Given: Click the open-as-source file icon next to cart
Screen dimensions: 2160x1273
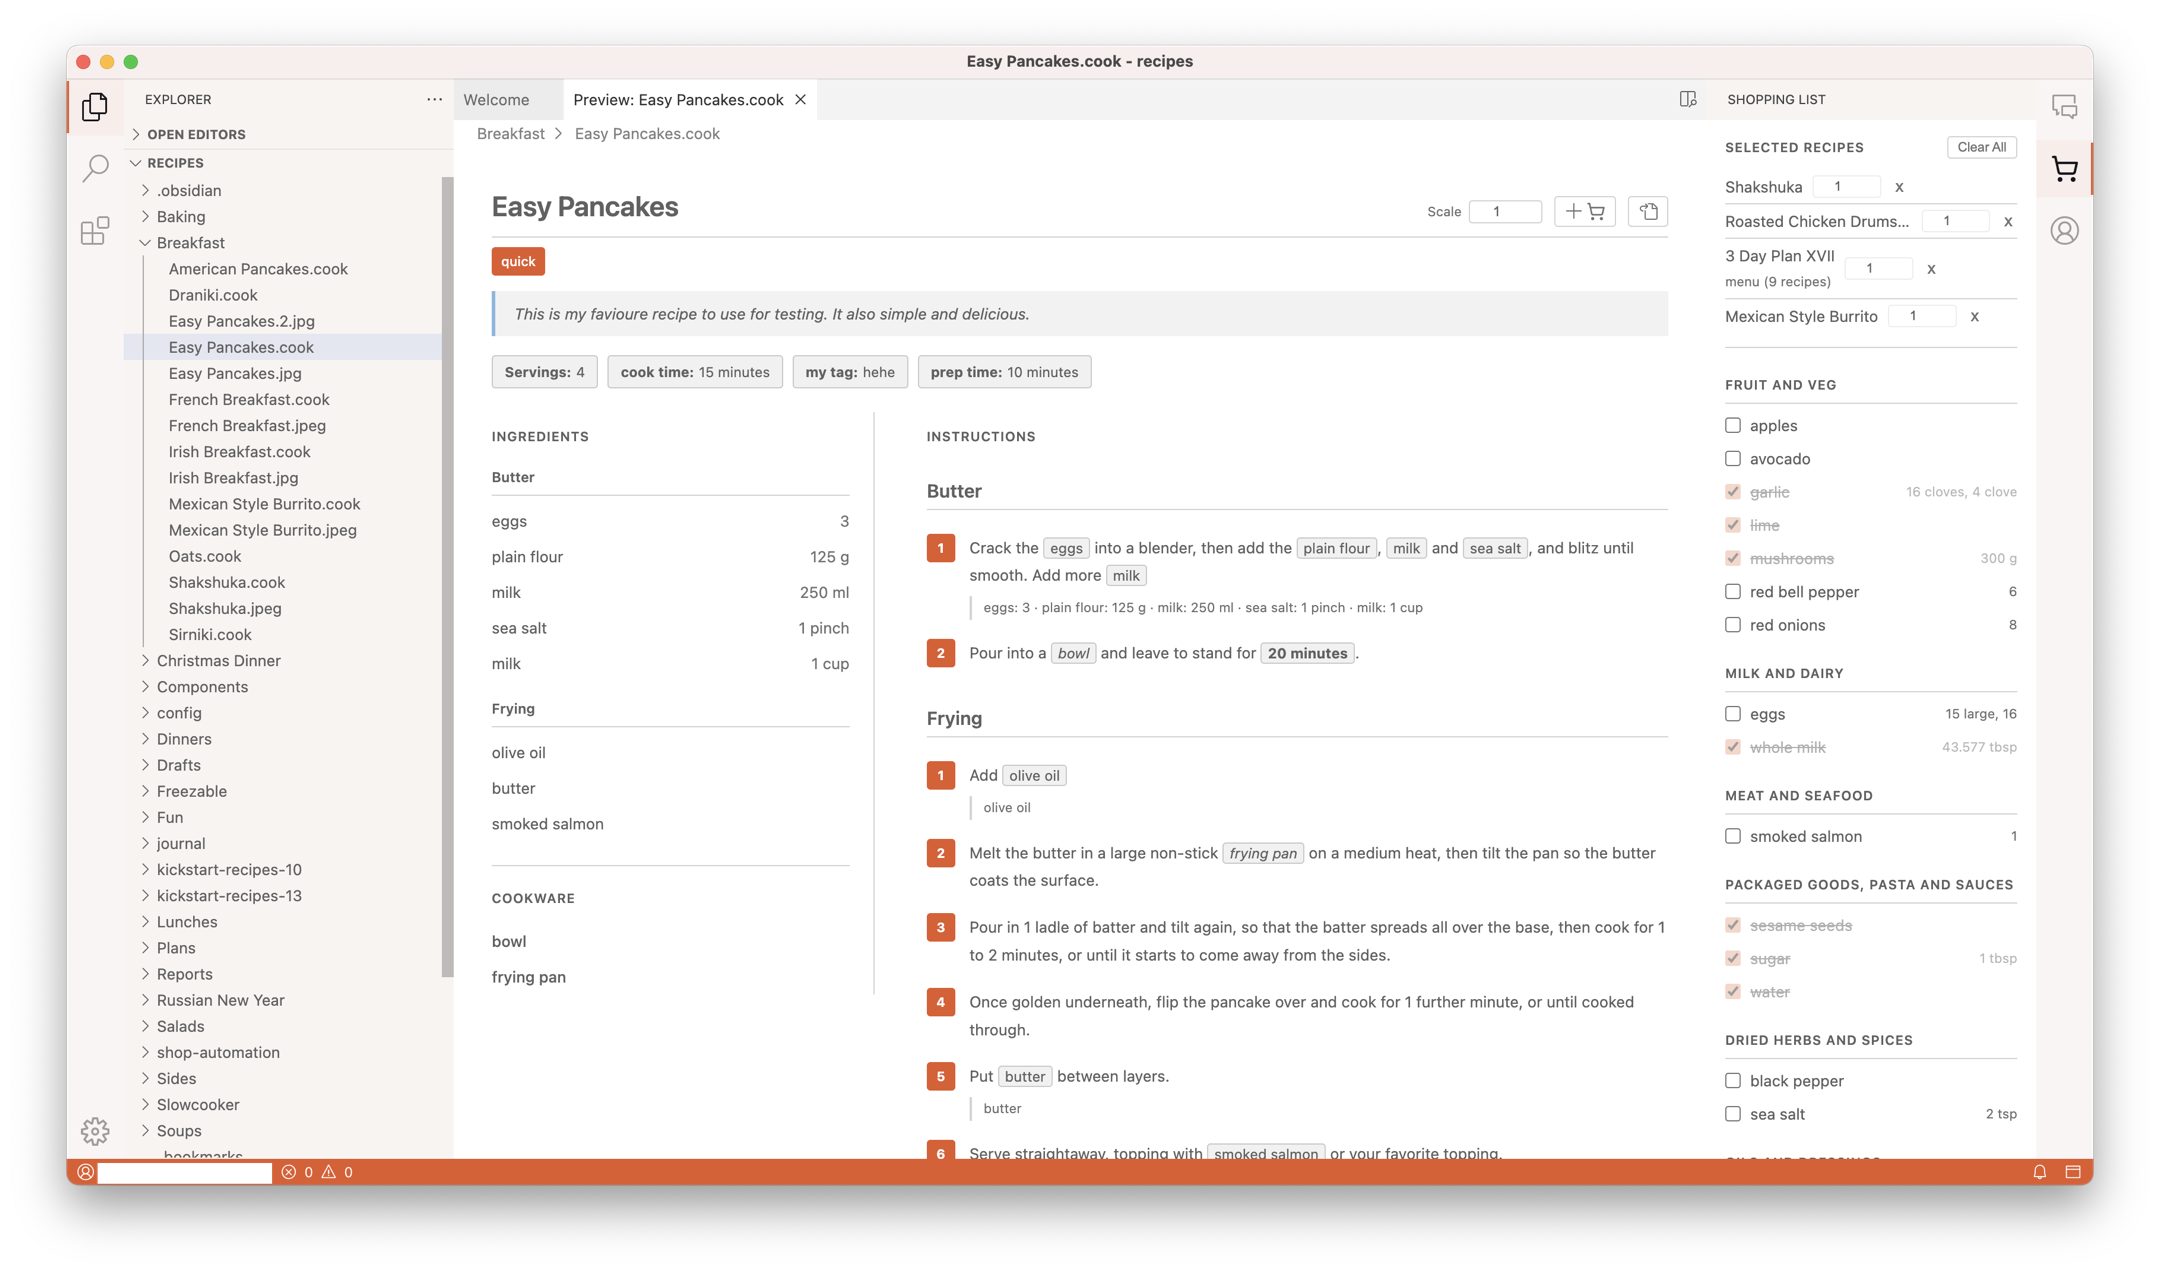Looking at the screenshot, I should tap(1648, 211).
